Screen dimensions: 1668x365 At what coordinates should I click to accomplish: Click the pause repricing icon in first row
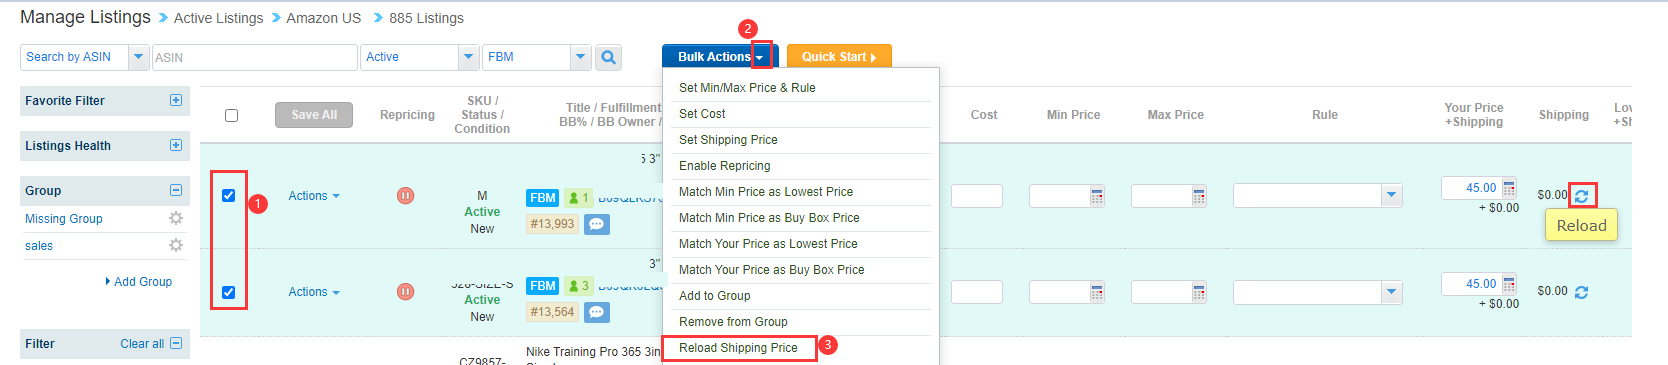point(405,195)
